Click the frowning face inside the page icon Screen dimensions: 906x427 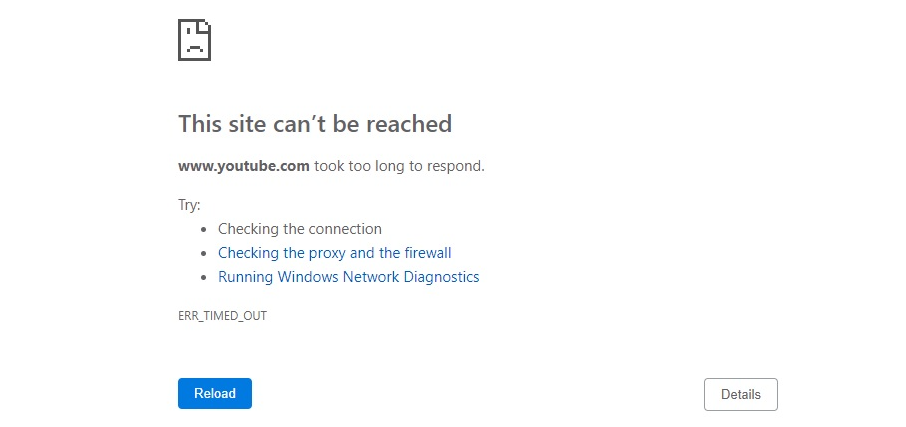point(194,42)
